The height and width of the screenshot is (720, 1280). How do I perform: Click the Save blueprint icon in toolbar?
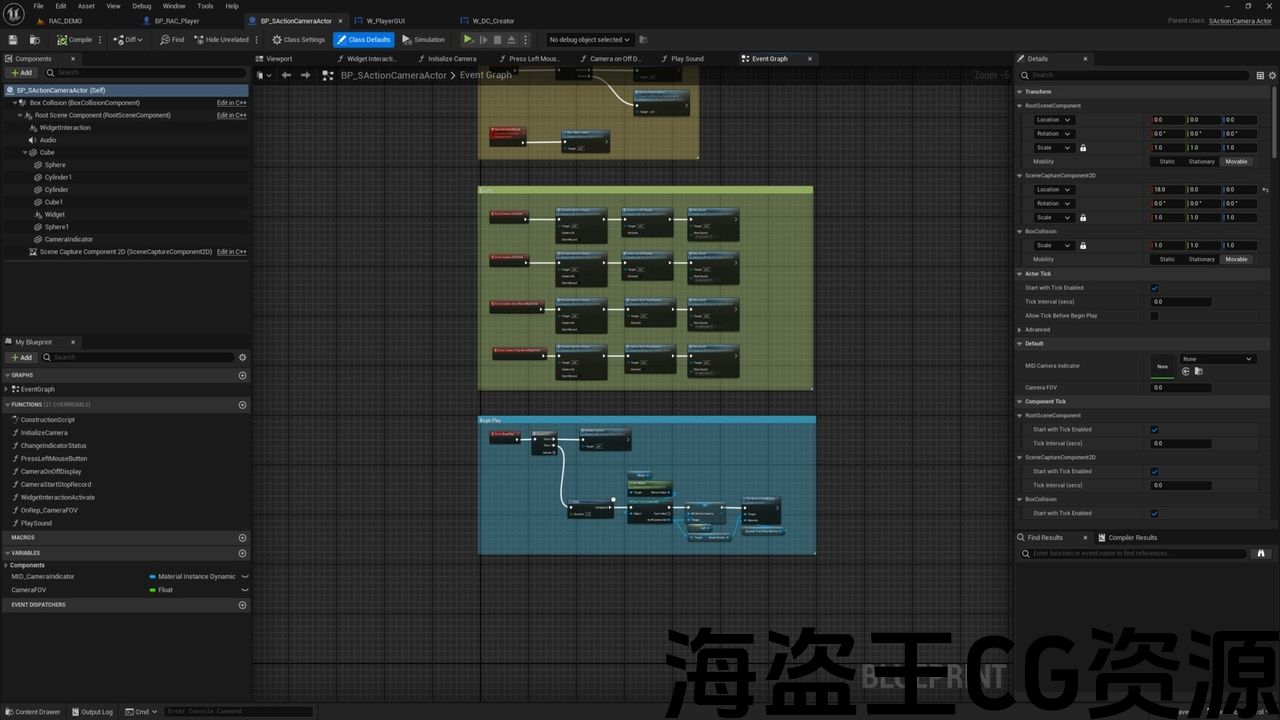click(13, 40)
